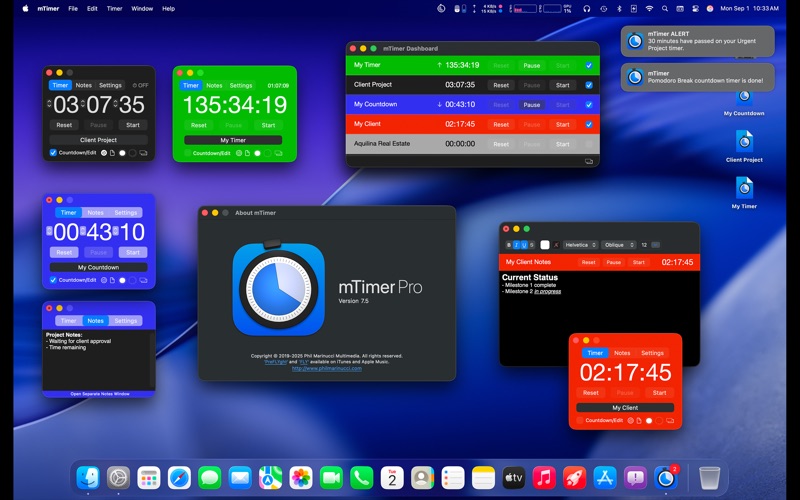Switch to Settings tab in green My Timer window
Viewport: 800px width, 500px height.
tap(241, 85)
